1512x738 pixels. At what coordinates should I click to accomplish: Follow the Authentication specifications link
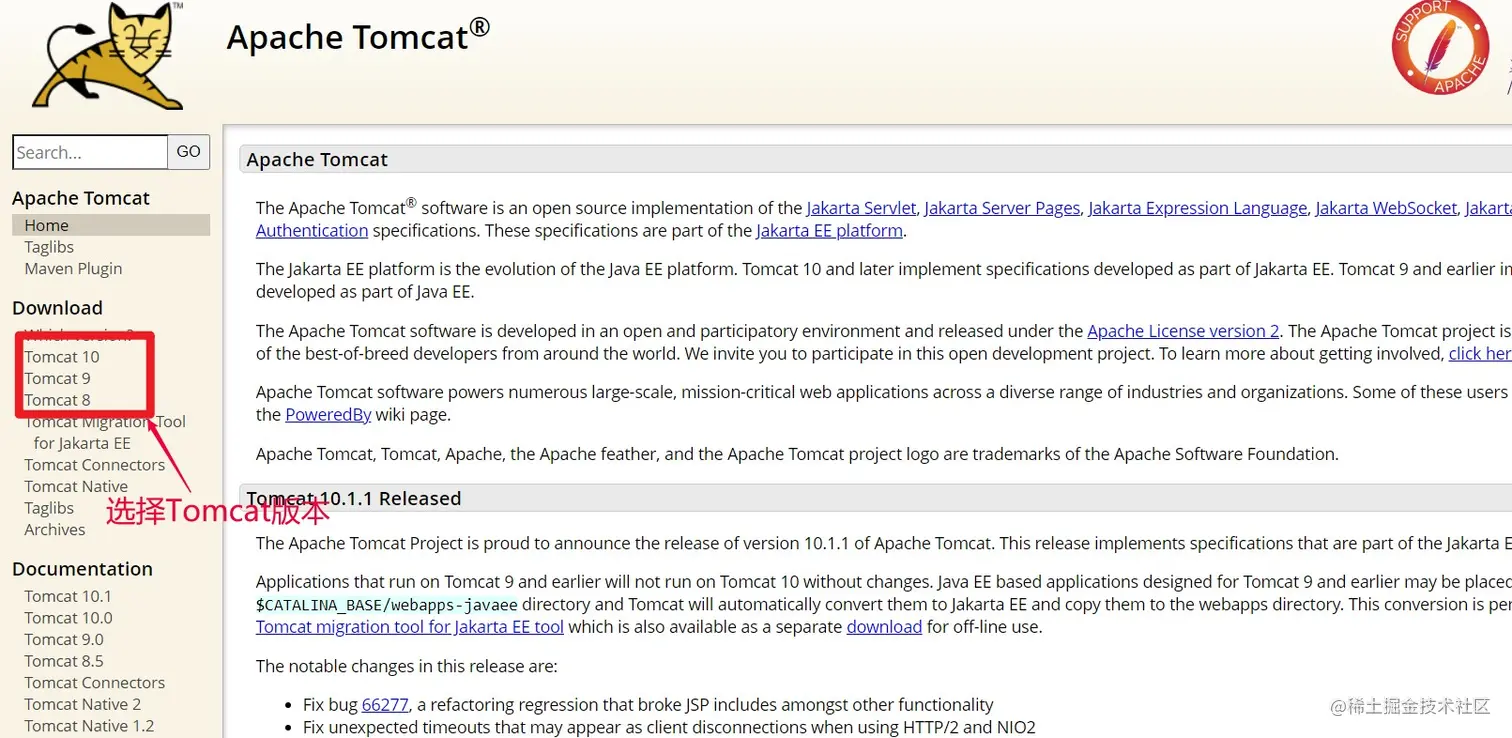tap(312, 231)
